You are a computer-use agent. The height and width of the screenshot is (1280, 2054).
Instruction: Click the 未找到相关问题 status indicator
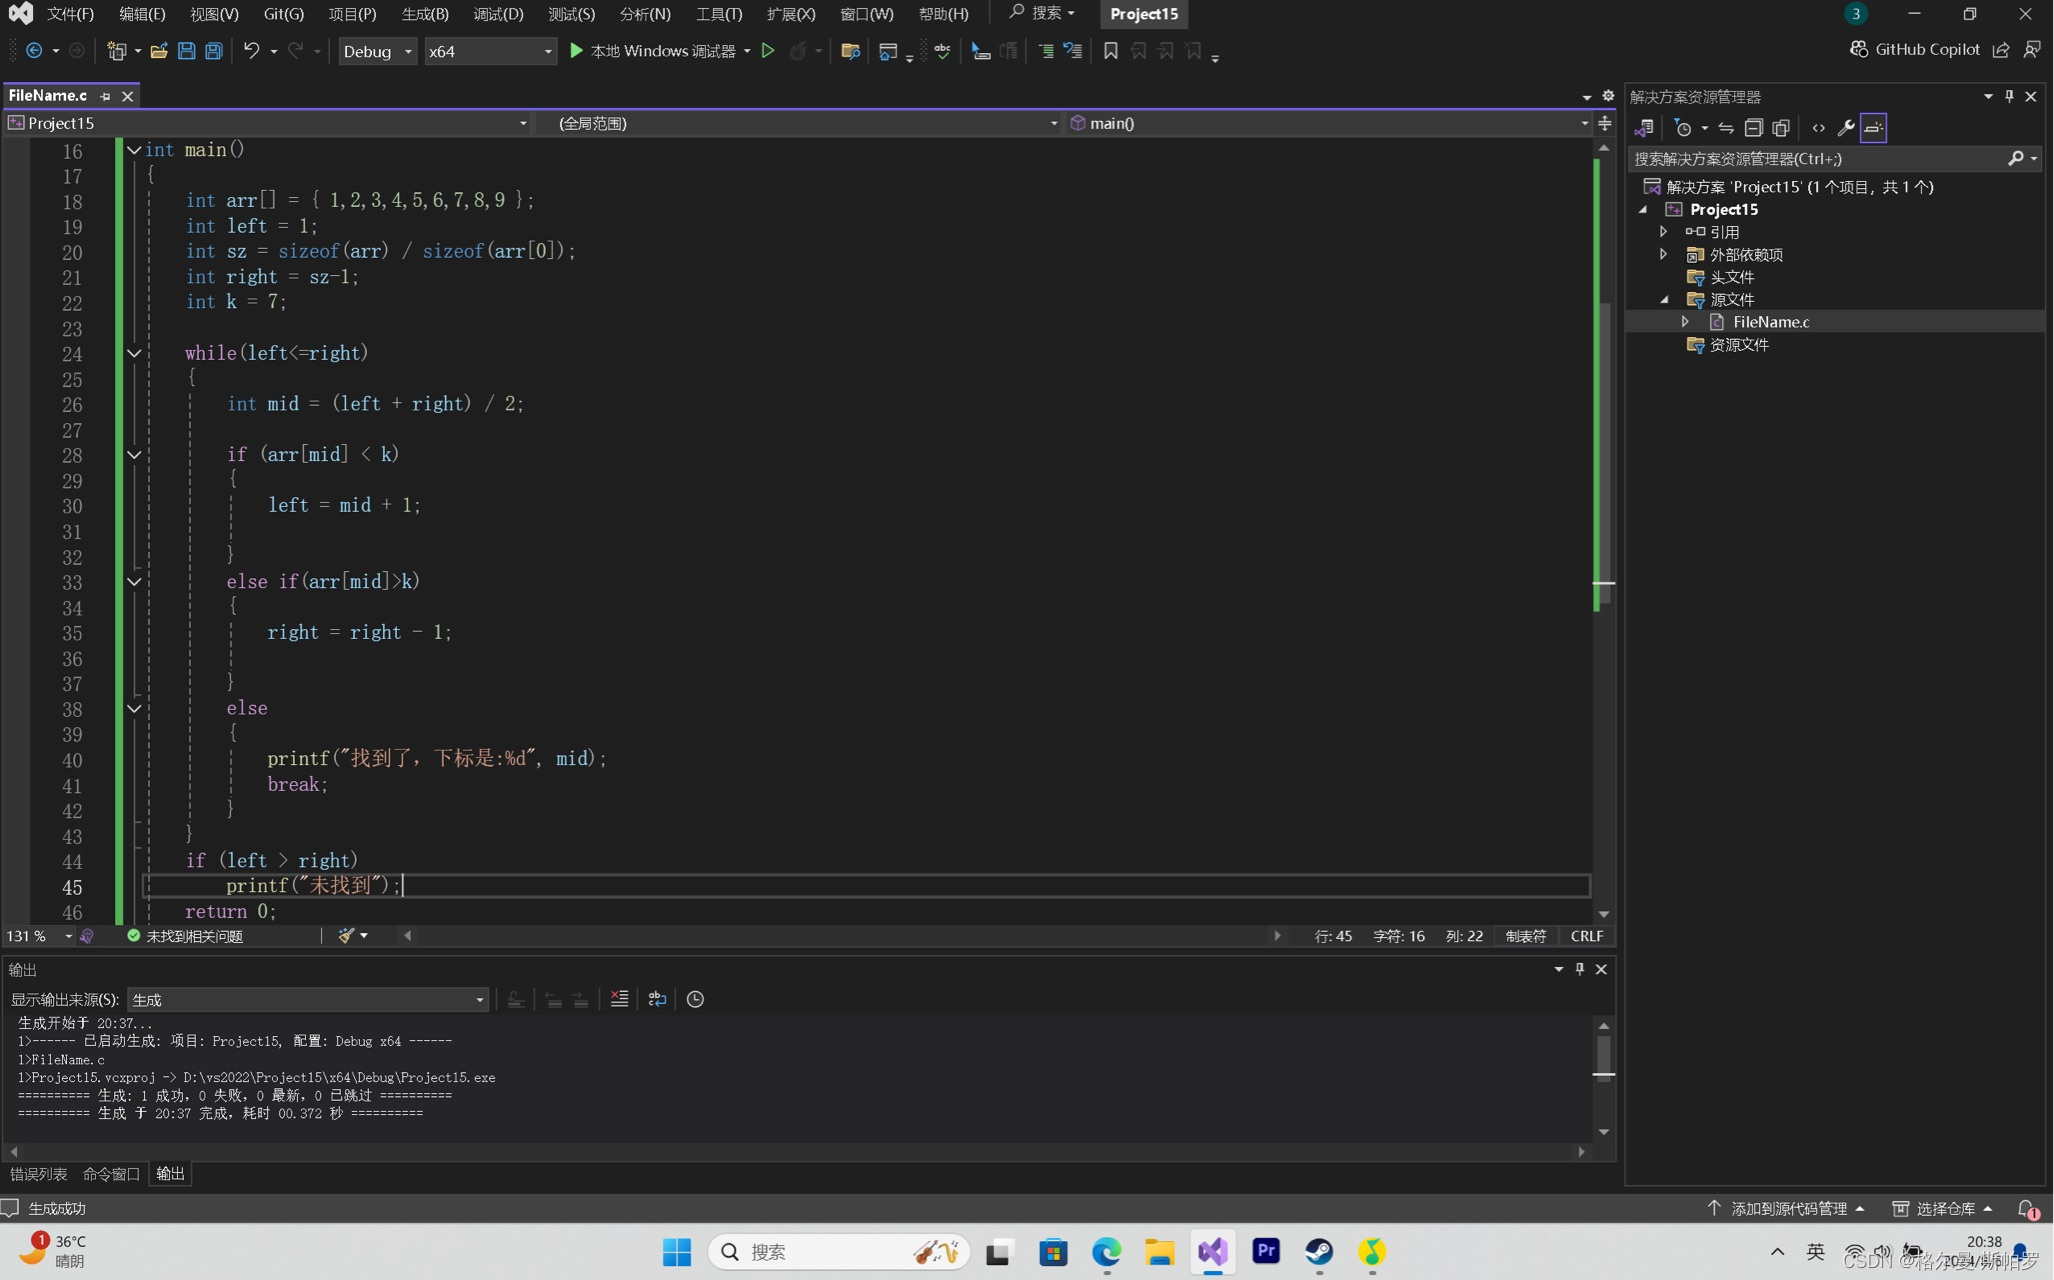coord(185,936)
